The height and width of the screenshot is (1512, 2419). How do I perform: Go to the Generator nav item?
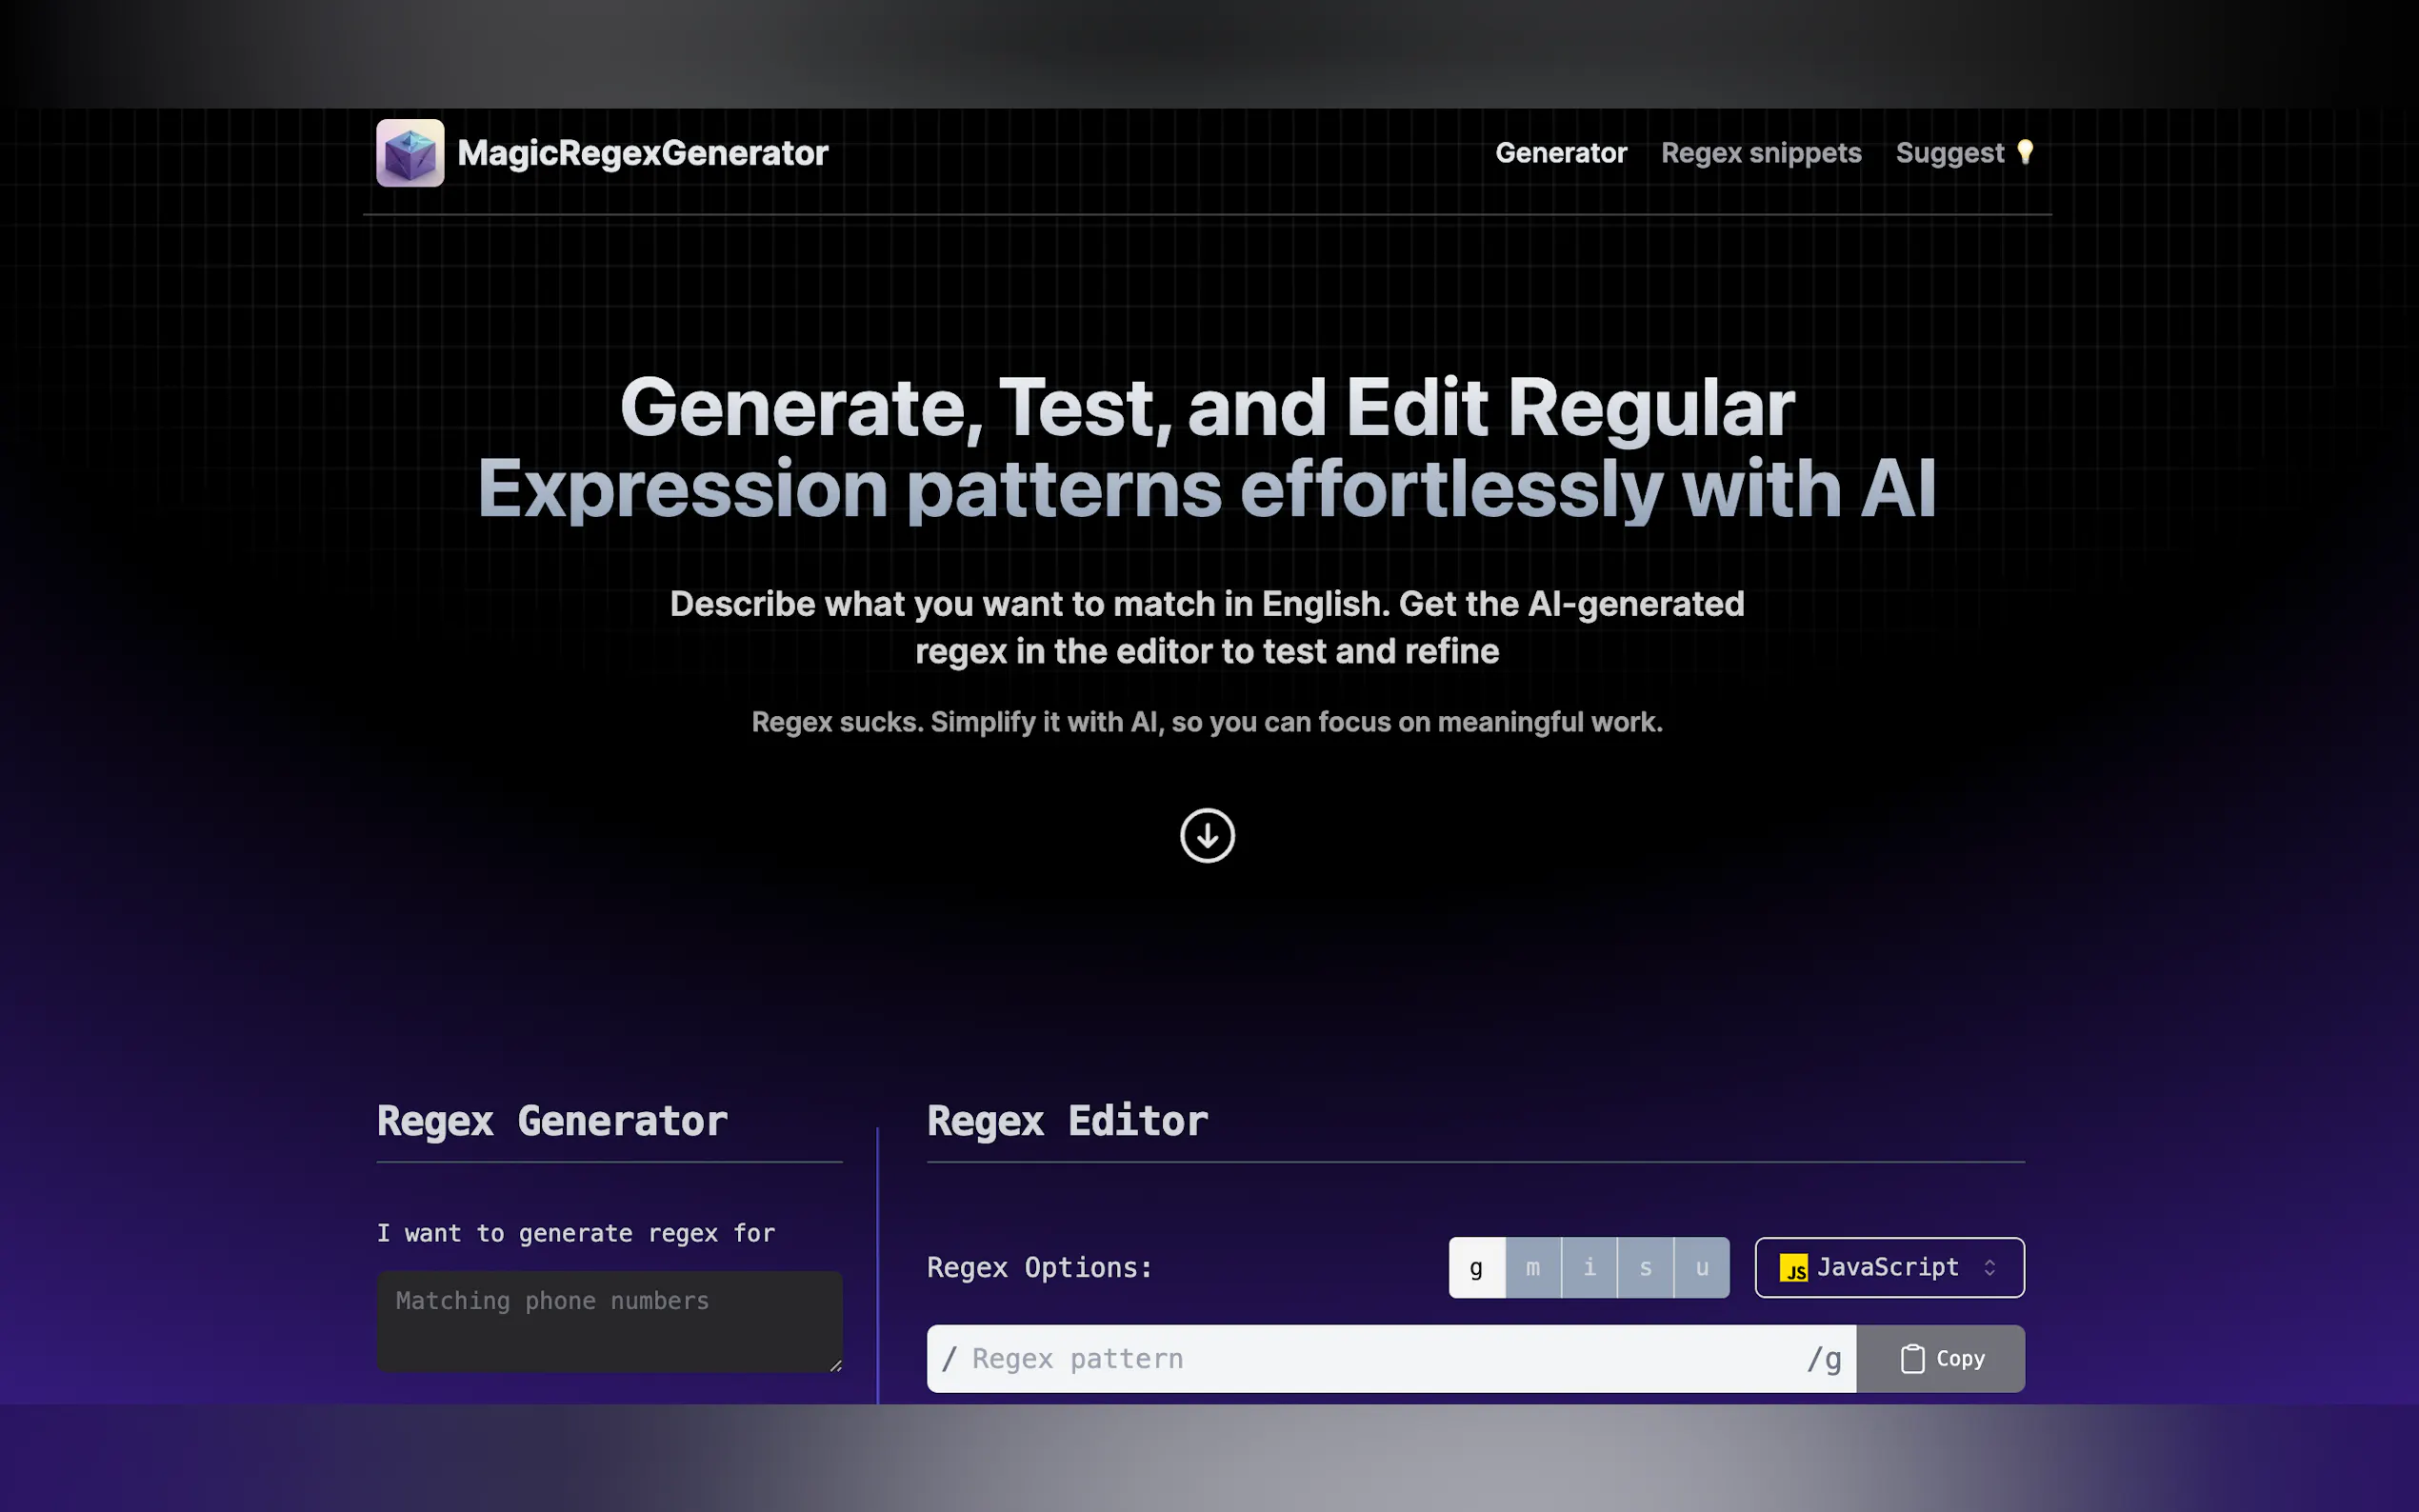click(1561, 153)
